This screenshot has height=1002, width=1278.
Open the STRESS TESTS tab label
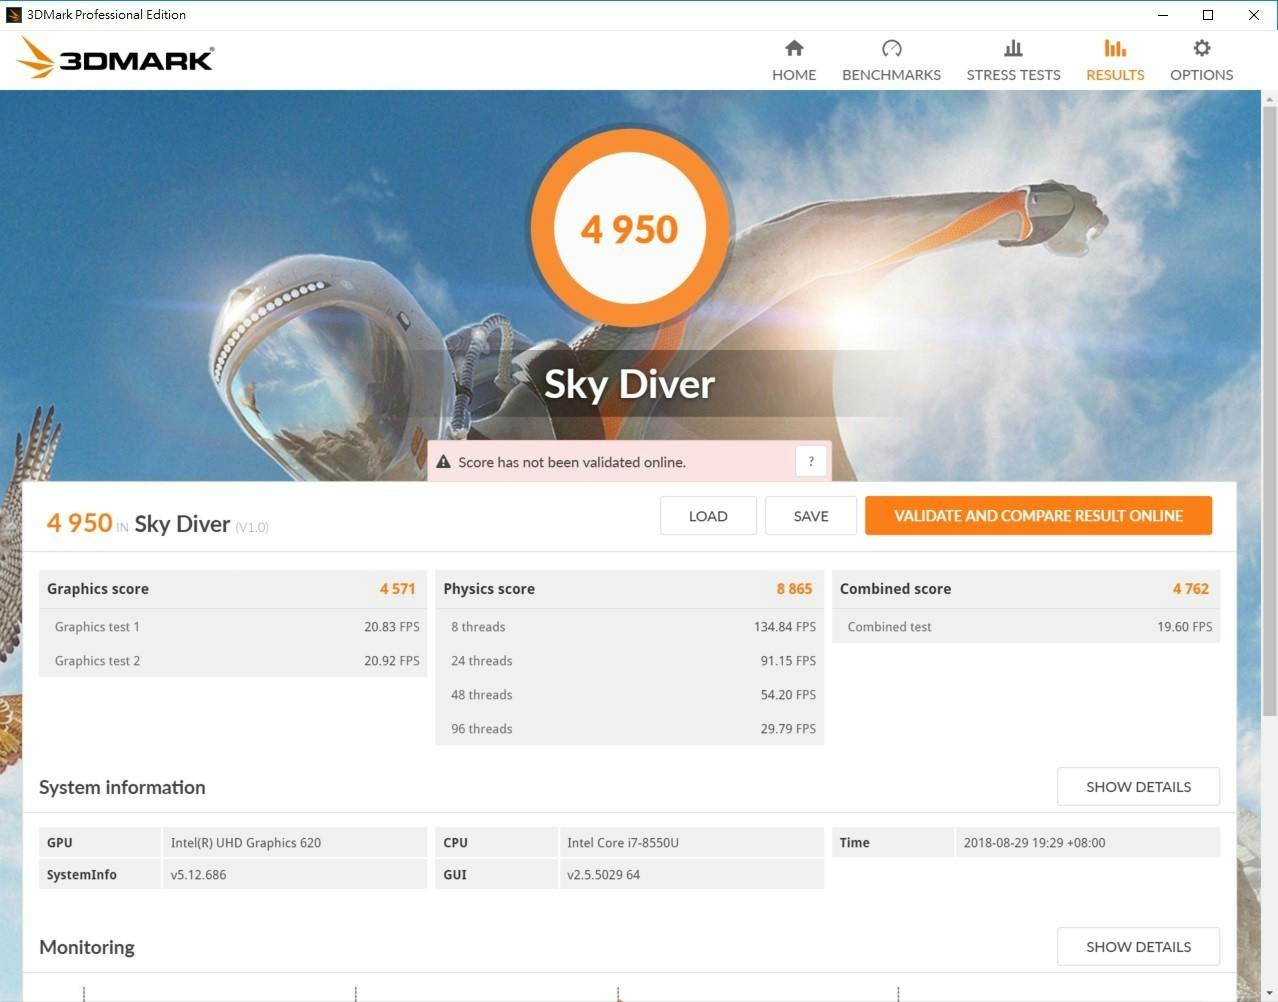1013,75
